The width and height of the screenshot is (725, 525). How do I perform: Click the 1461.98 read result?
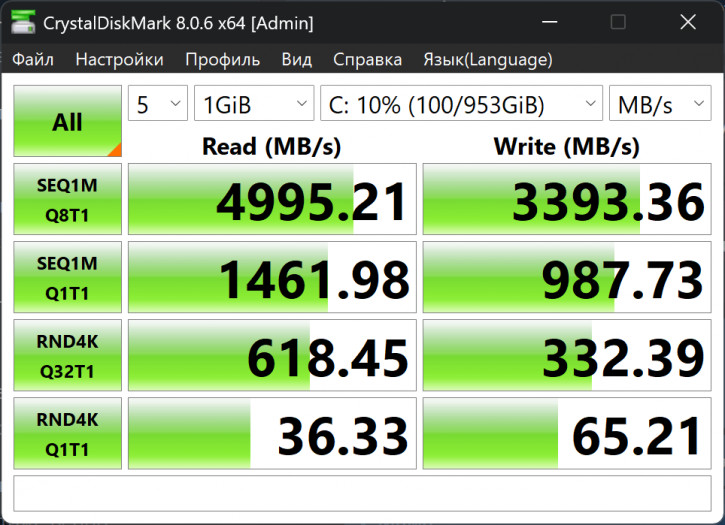click(x=272, y=277)
